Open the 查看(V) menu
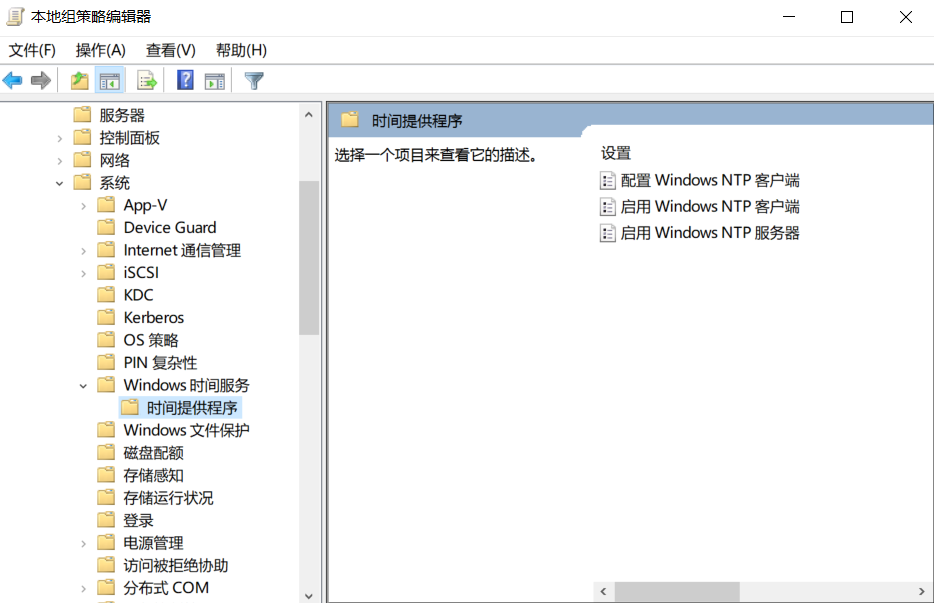The image size is (934, 603). [x=171, y=51]
